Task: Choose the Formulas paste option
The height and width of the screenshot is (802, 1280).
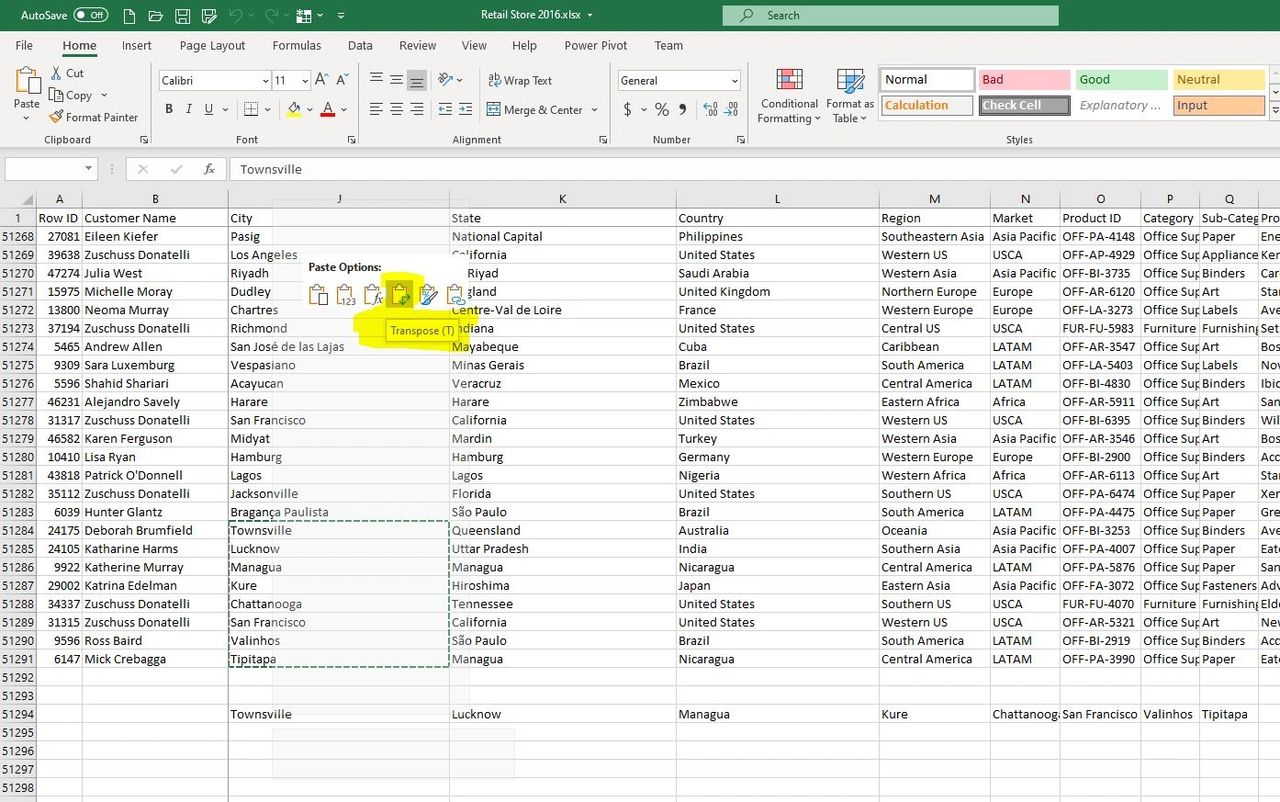Action: click(x=373, y=294)
